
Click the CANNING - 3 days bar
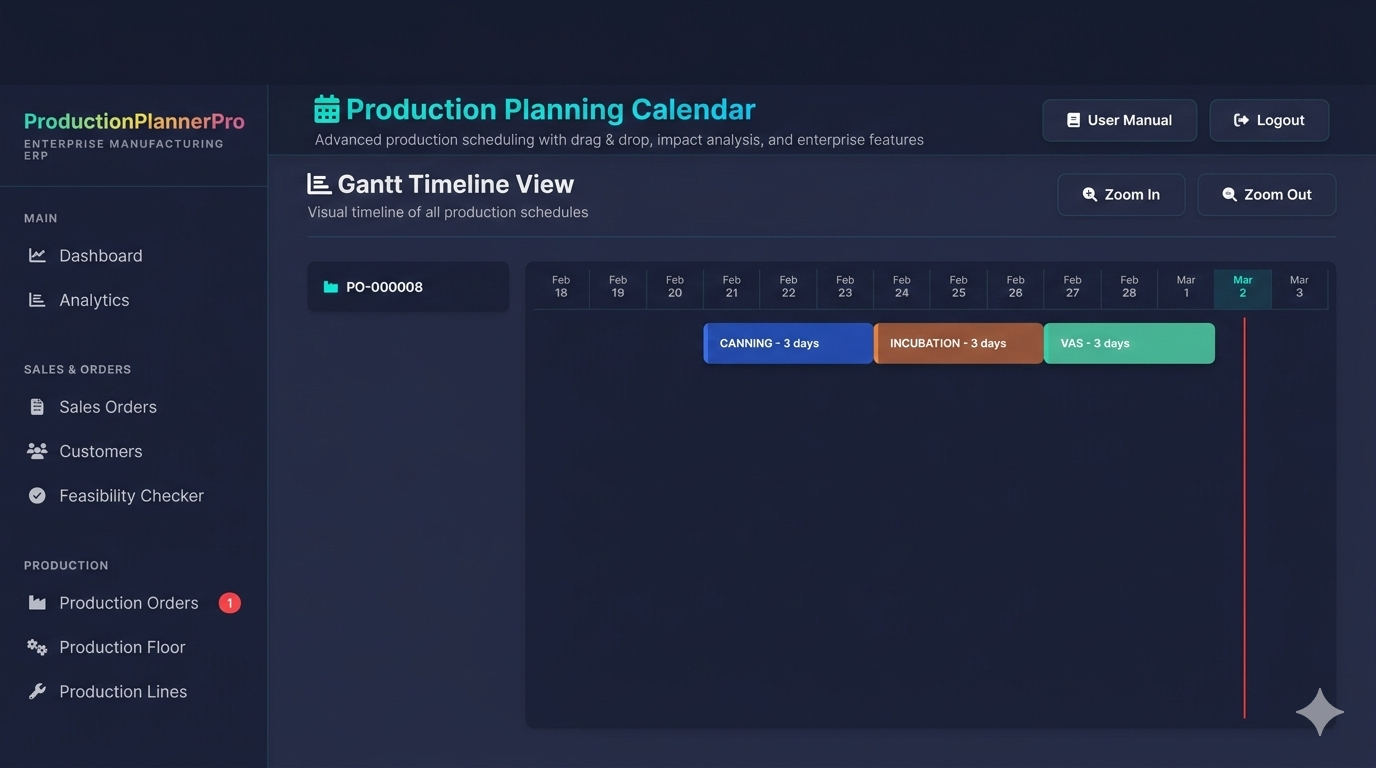coord(787,343)
